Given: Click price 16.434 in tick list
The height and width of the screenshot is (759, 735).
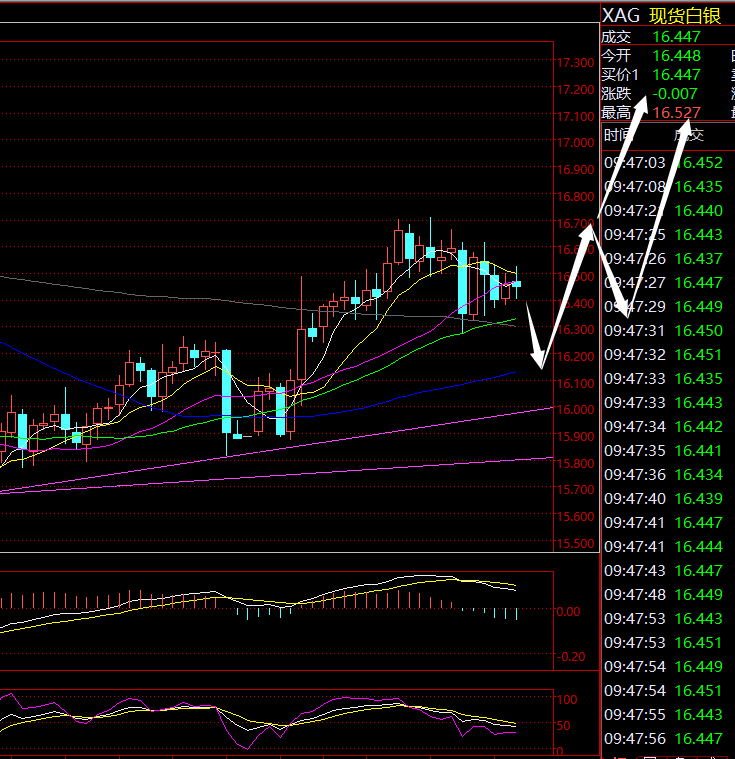Looking at the screenshot, I should [699, 474].
